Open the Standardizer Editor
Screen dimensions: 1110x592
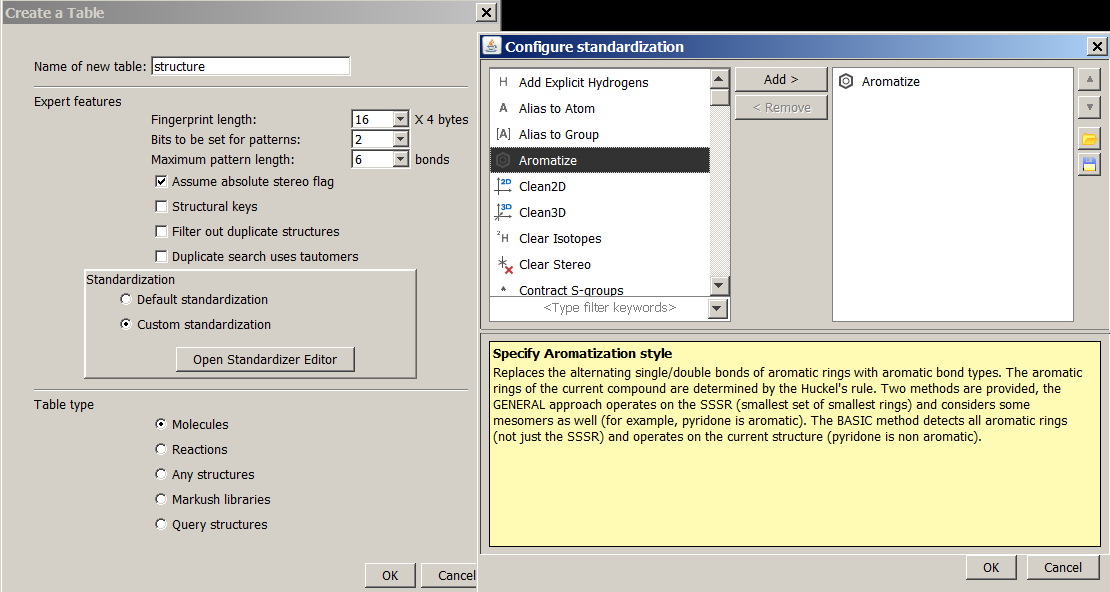pos(264,359)
